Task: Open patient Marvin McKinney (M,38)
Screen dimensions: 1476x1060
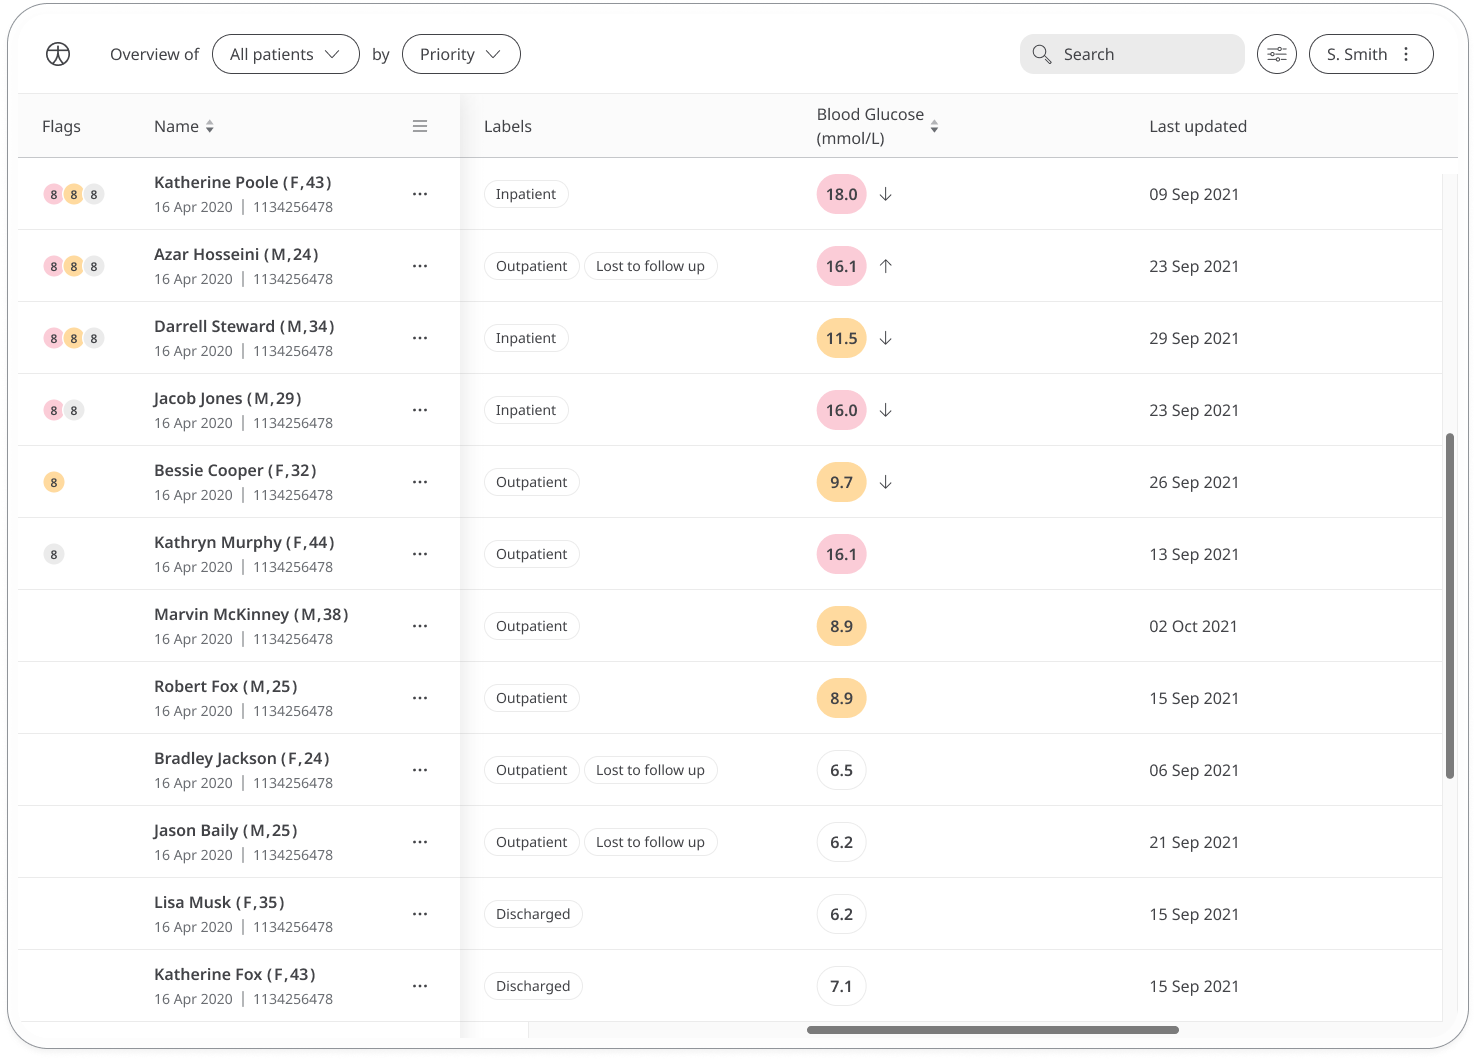Action: click(x=251, y=614)
